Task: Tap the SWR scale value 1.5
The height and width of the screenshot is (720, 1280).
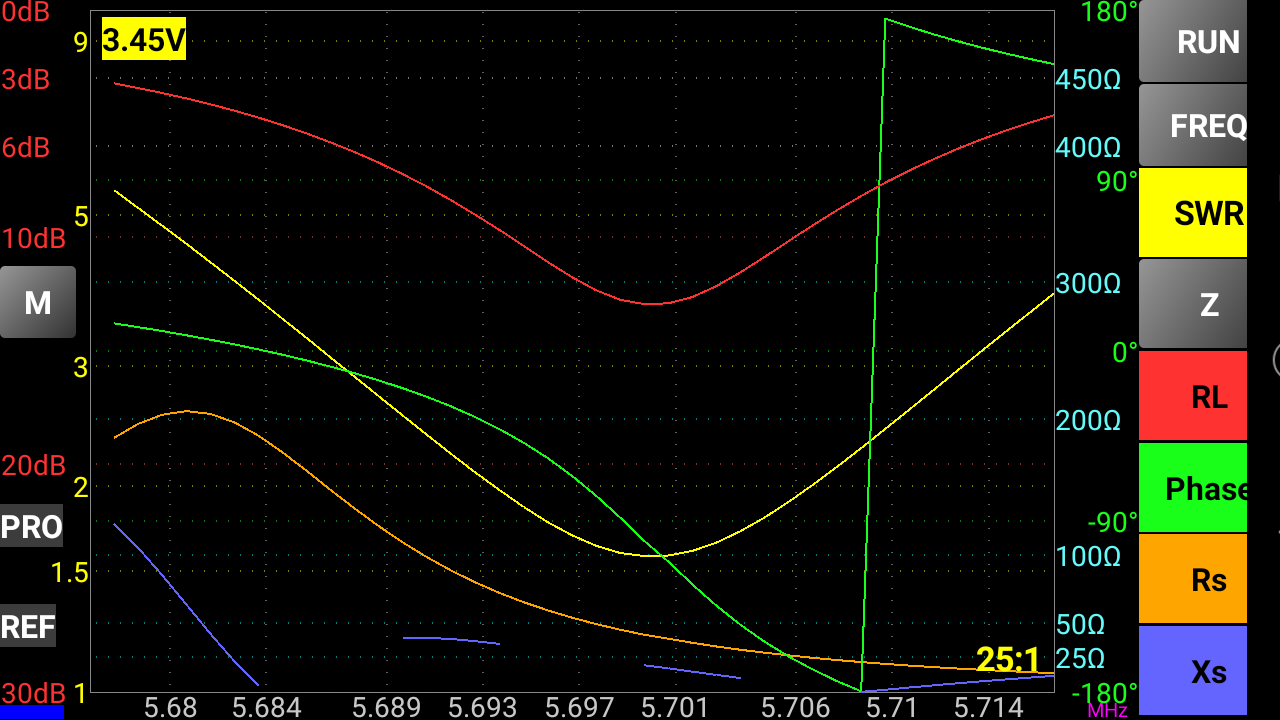Action: tap(68, 573)
